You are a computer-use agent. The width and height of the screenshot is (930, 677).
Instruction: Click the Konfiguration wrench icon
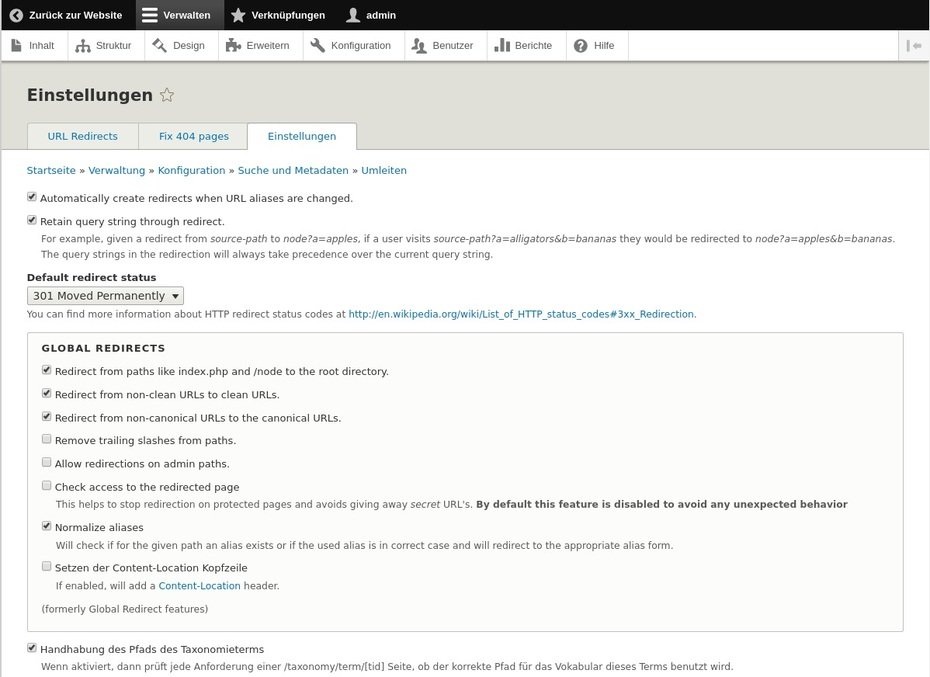[x=318, y=45]
